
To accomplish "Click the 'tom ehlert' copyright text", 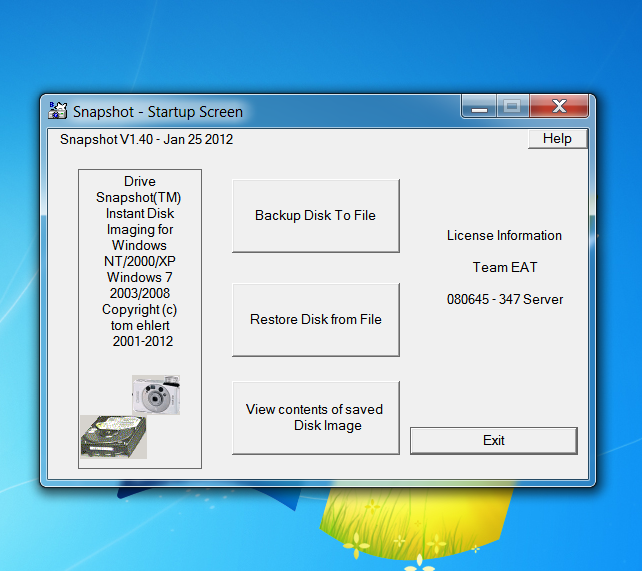I will pyautogui.click(x=140, y=325).
